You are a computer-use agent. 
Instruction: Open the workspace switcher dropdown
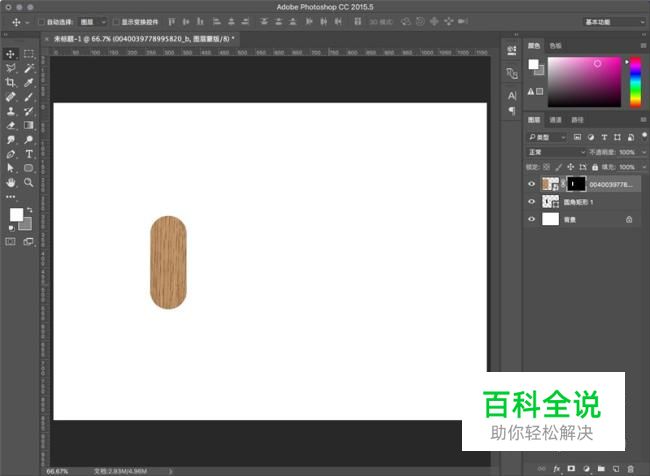pyautogui.click(x=614, y=22)
